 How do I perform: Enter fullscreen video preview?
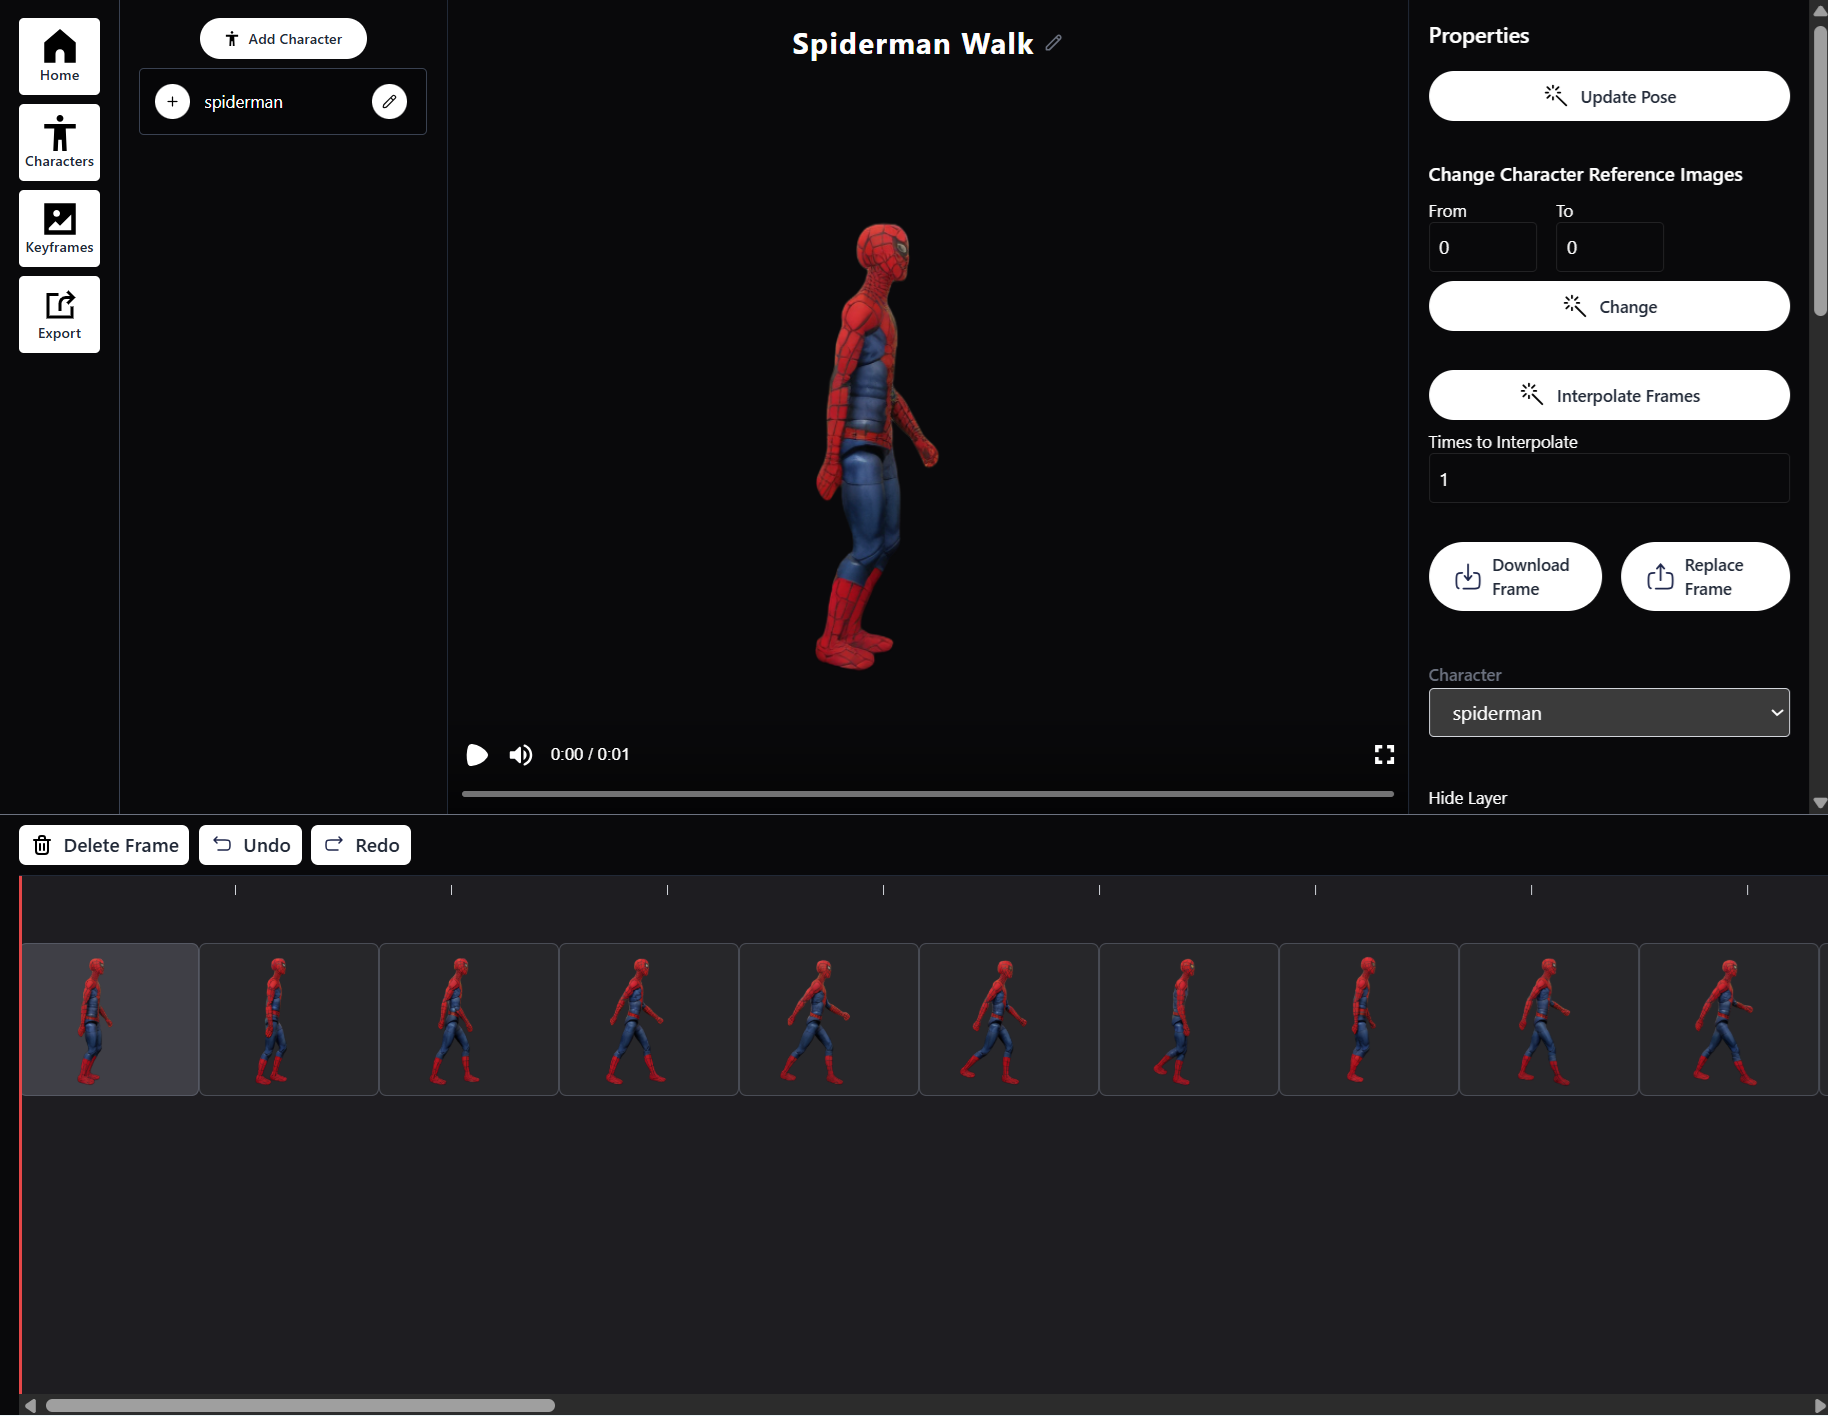click(x=1384, y=755)
